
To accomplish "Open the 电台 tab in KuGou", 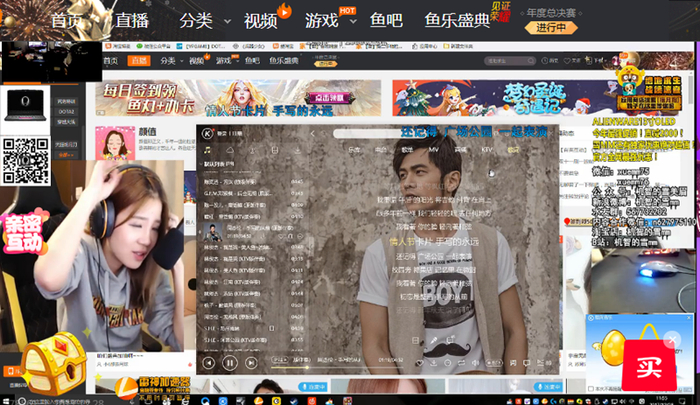I will pos(380,150).
